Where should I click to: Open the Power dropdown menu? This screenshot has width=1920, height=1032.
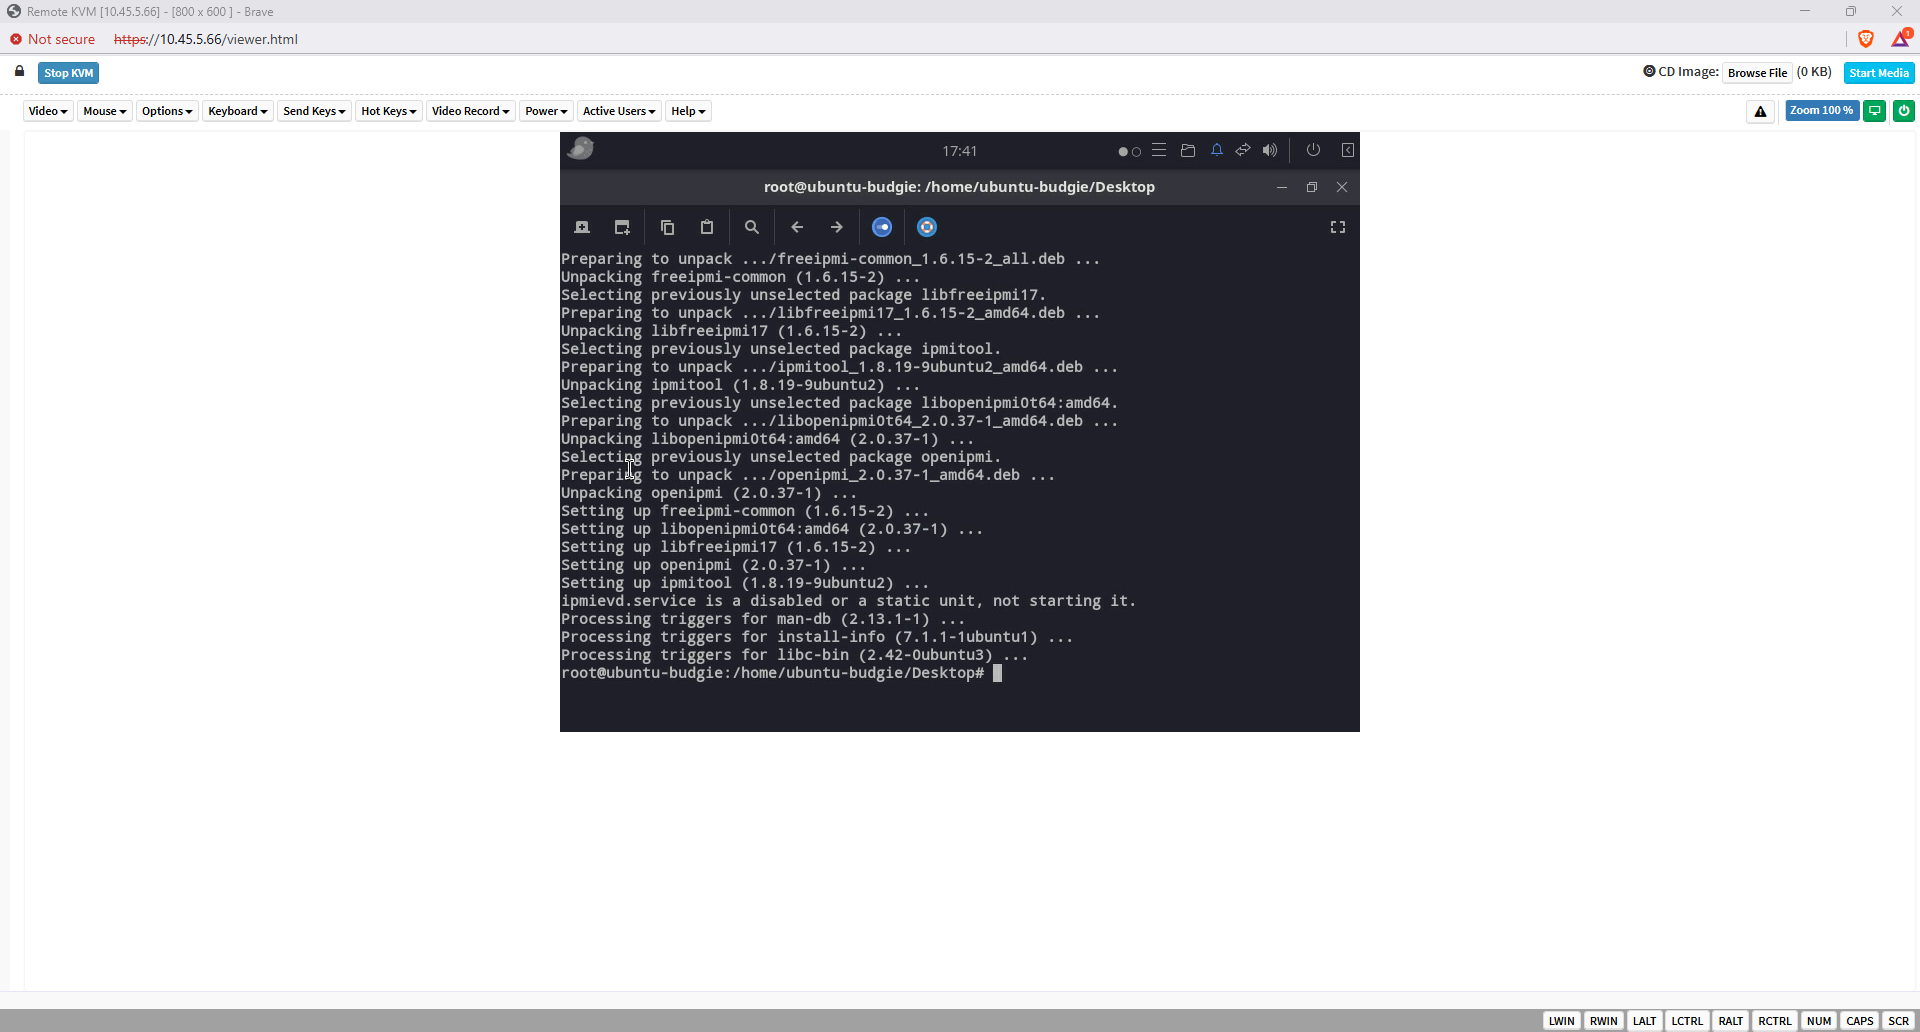pos(546,111)
